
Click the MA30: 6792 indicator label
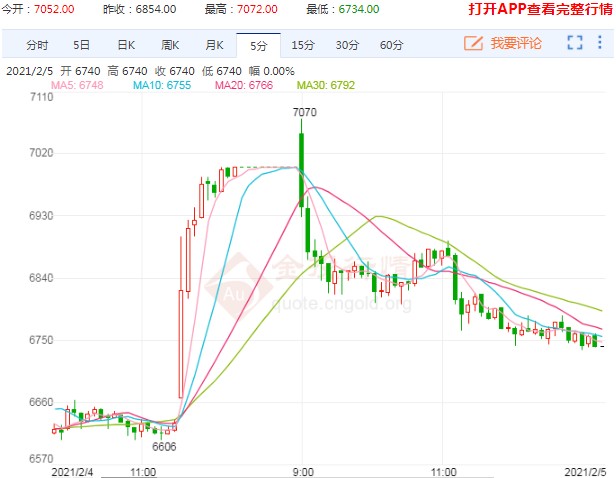326,85
